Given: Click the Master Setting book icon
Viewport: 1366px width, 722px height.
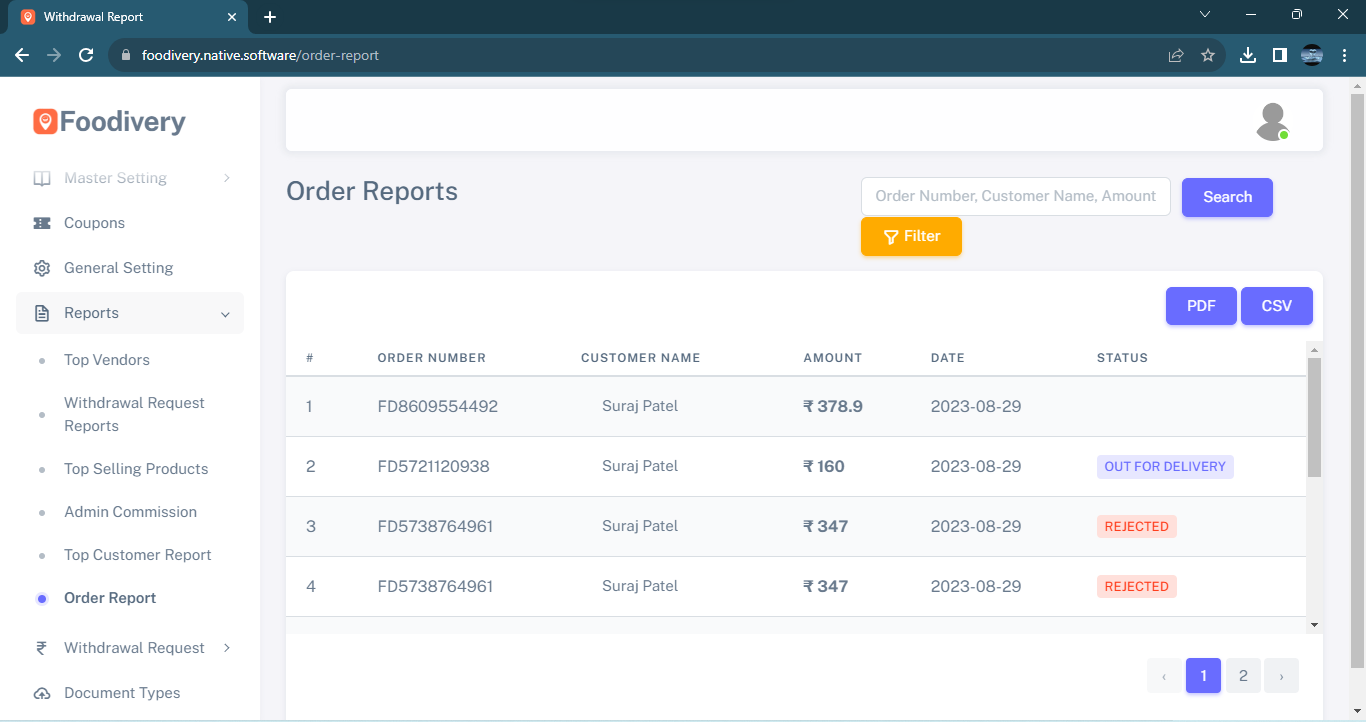Looking at the screenshot, I should click(42, 178).
